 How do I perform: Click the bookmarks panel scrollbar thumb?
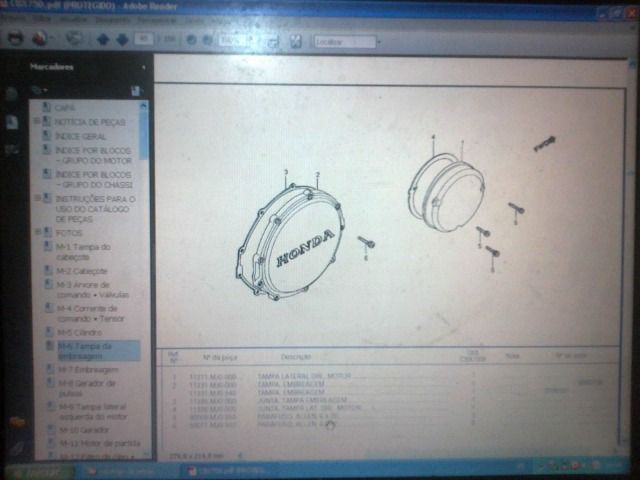[x=143, y=135]
